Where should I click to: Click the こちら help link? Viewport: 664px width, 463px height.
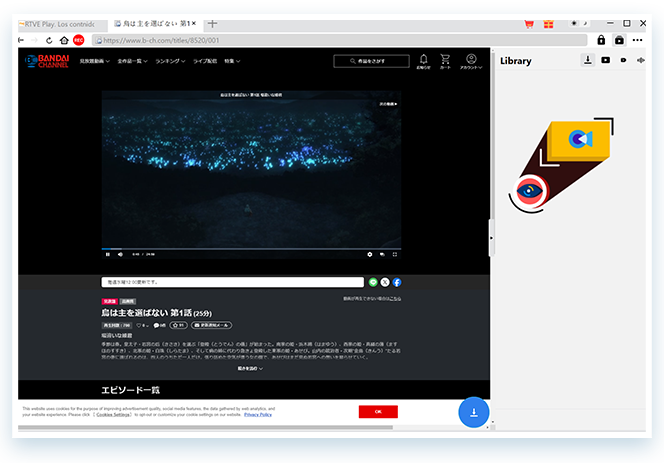tap(396, 299)
